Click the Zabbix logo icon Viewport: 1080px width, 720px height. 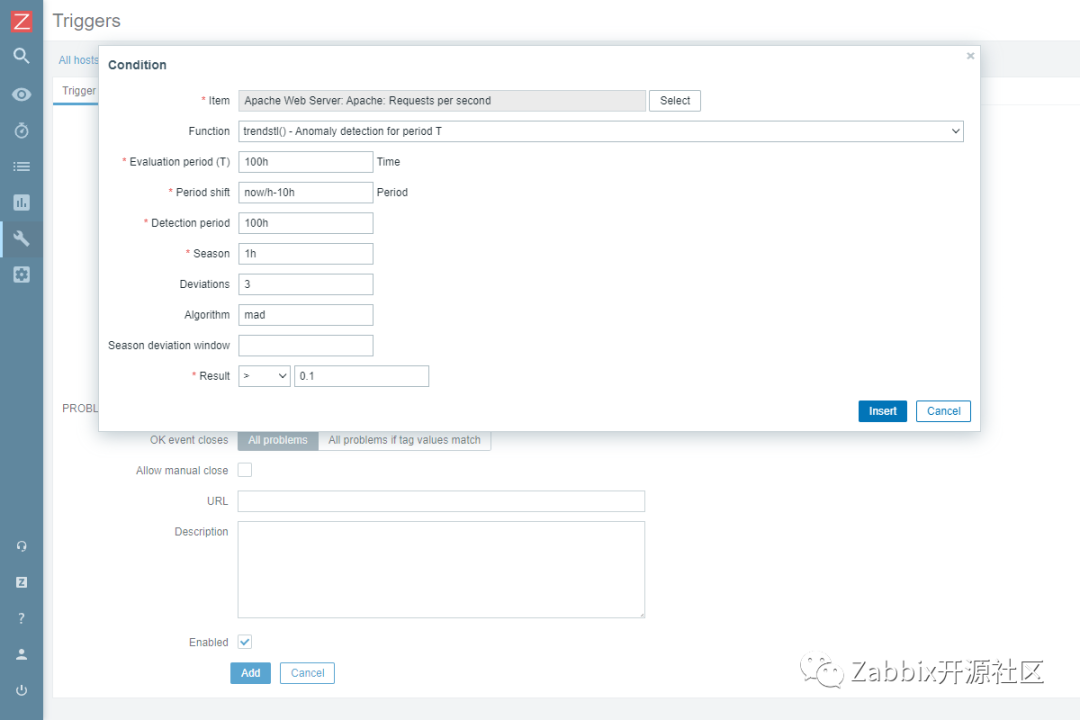pyautogui.click(x=21, y=20)
